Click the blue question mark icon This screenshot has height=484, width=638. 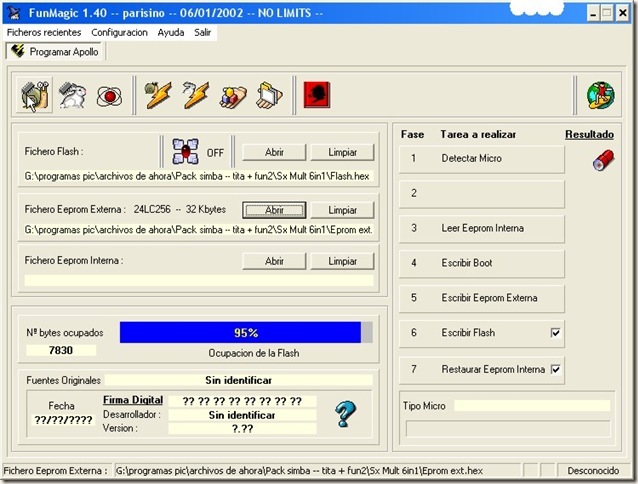(x=345, y=414)
